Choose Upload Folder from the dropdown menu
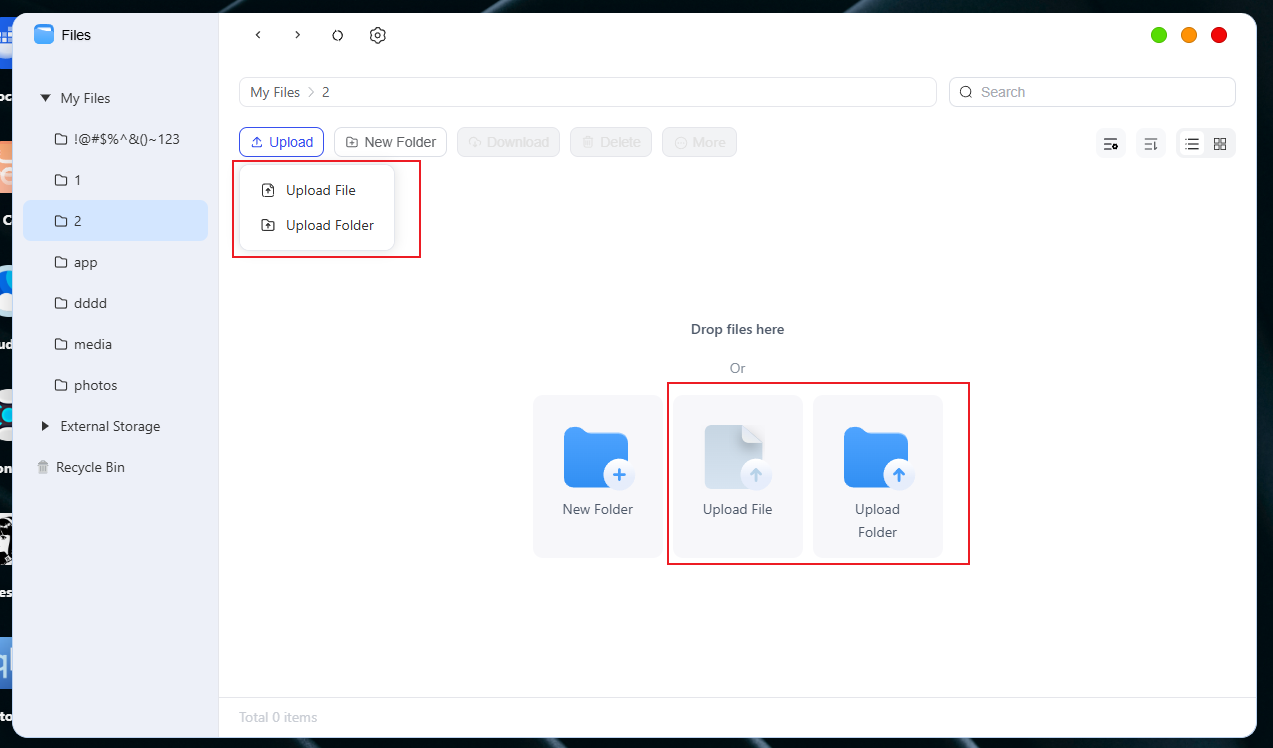This screenshot has height=748, width=1273. tap(317, 225)
